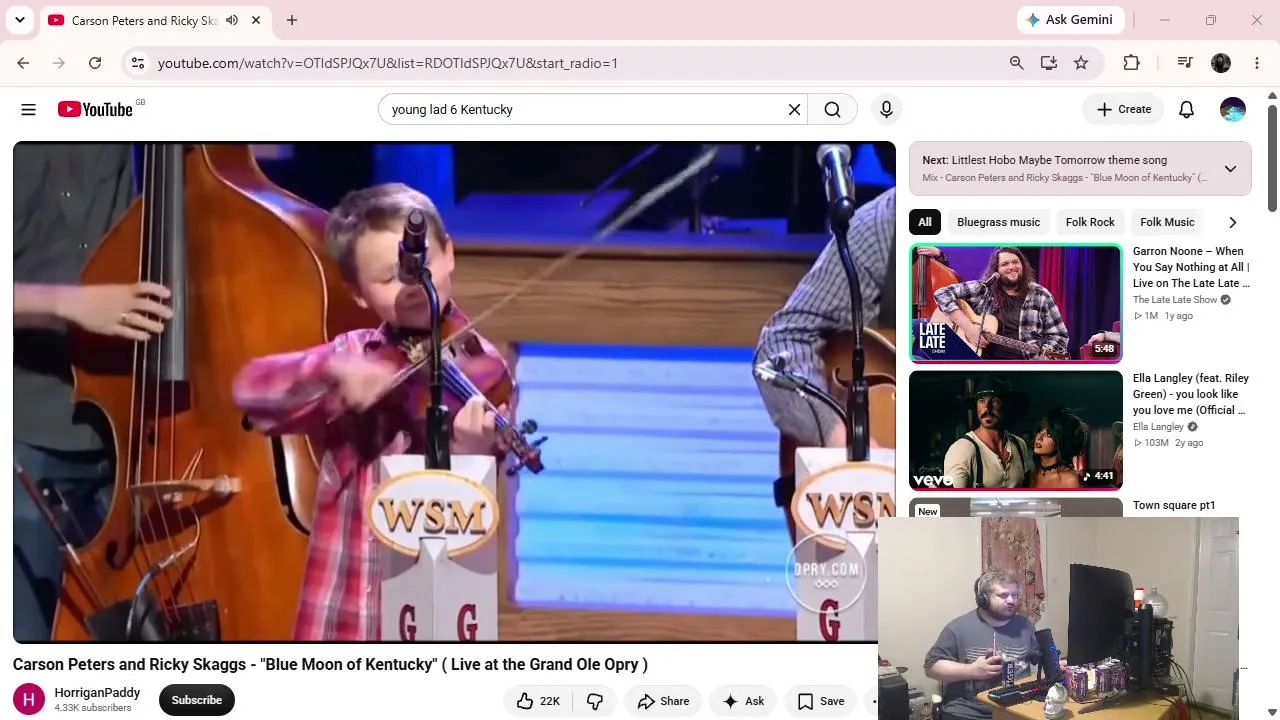
Task: Open the tab search dropdown
Action: point(20,20)
